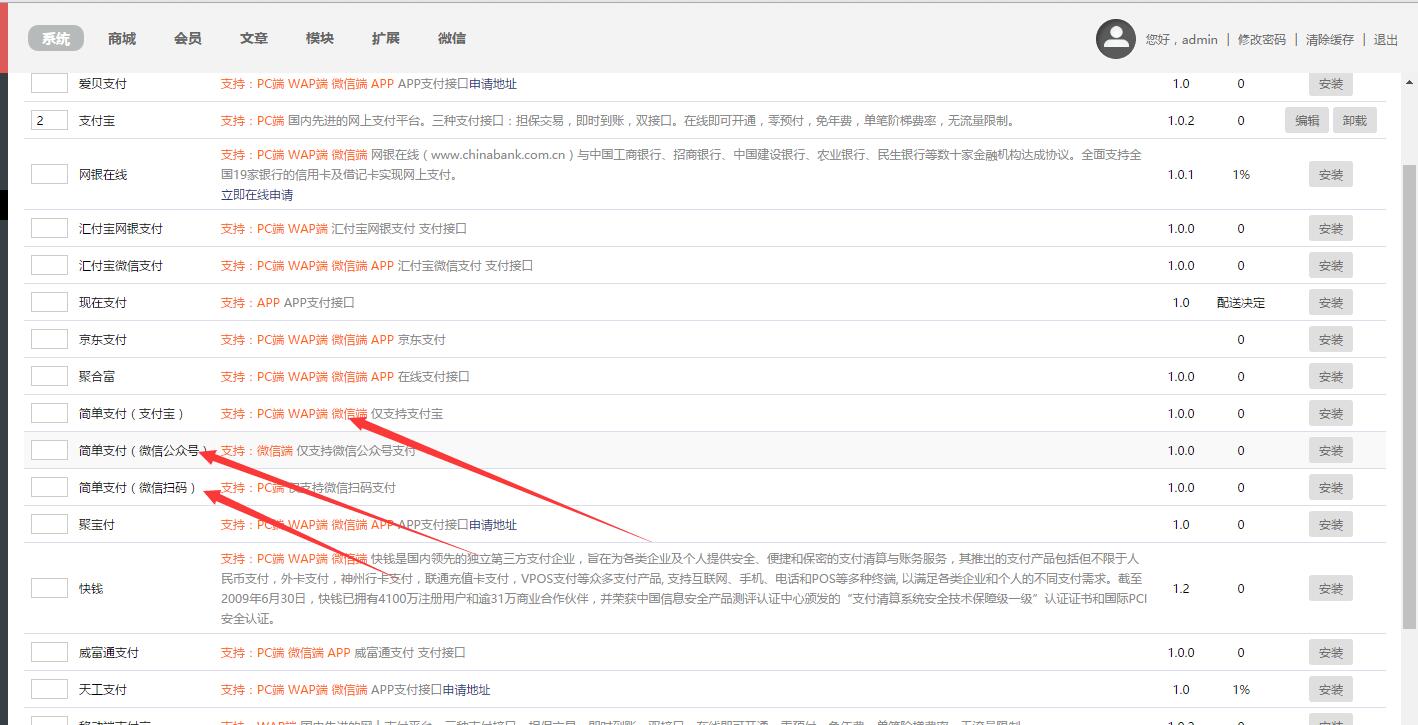The image size is (1418, 725).
Task: Click the vertical scrollbar on the right
Action: 1409,400
